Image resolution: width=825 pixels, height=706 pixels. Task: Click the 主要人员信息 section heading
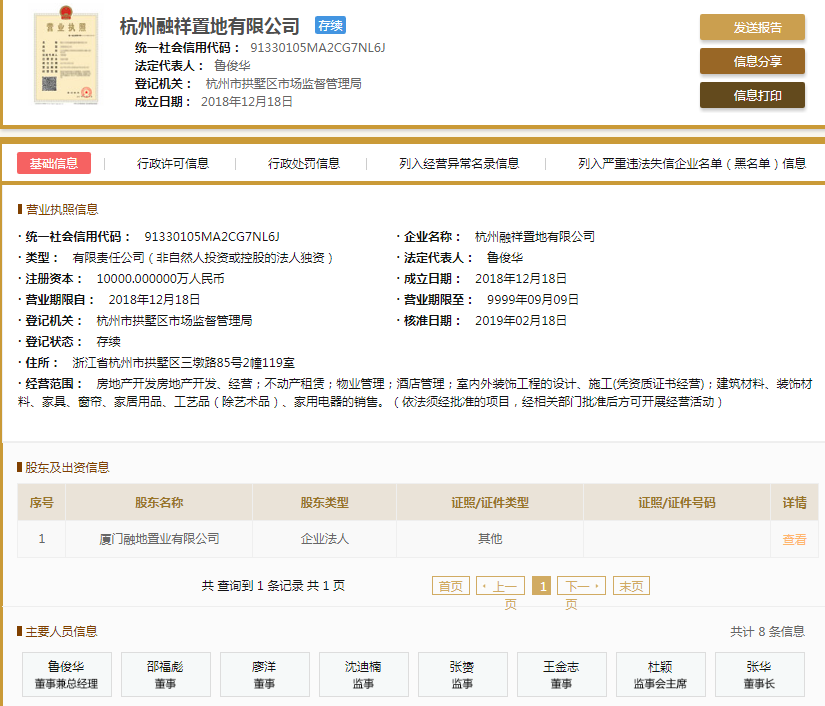pos(62,631)
